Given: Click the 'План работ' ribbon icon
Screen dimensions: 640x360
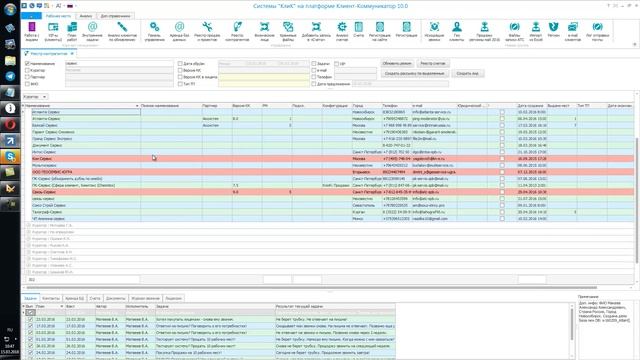Looking at the screenshot, I should point(72,31).
